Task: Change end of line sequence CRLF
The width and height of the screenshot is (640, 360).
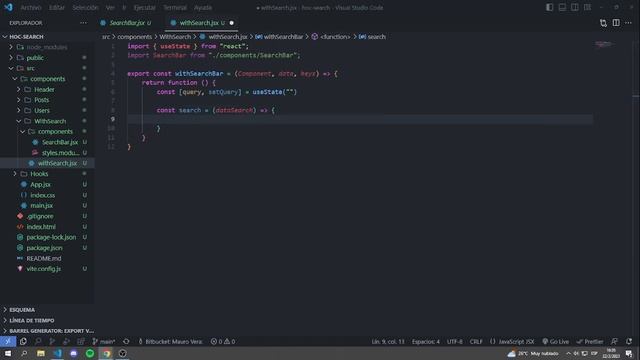Action: click(x=476, y=341)
